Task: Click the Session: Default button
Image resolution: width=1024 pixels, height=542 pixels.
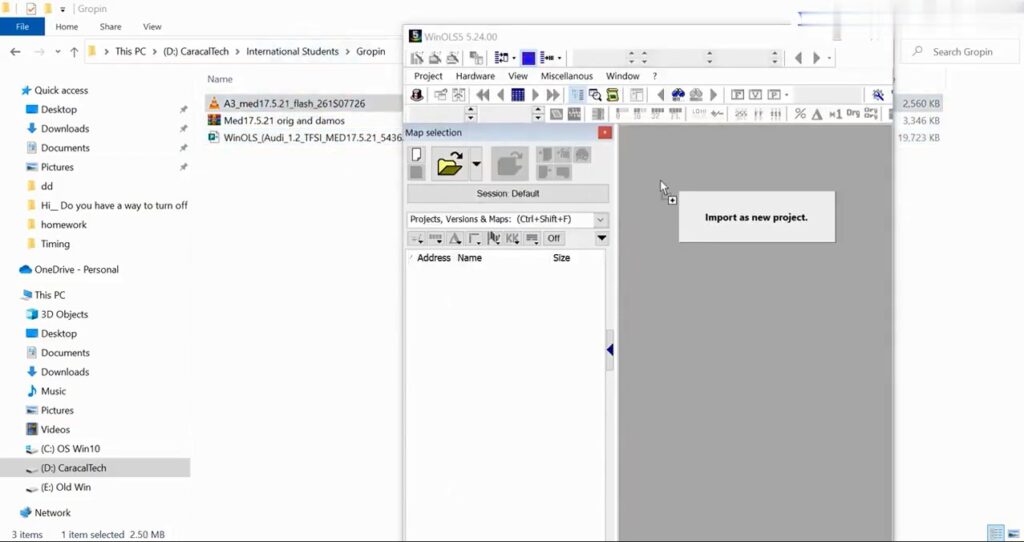Action: coord(507,193)
